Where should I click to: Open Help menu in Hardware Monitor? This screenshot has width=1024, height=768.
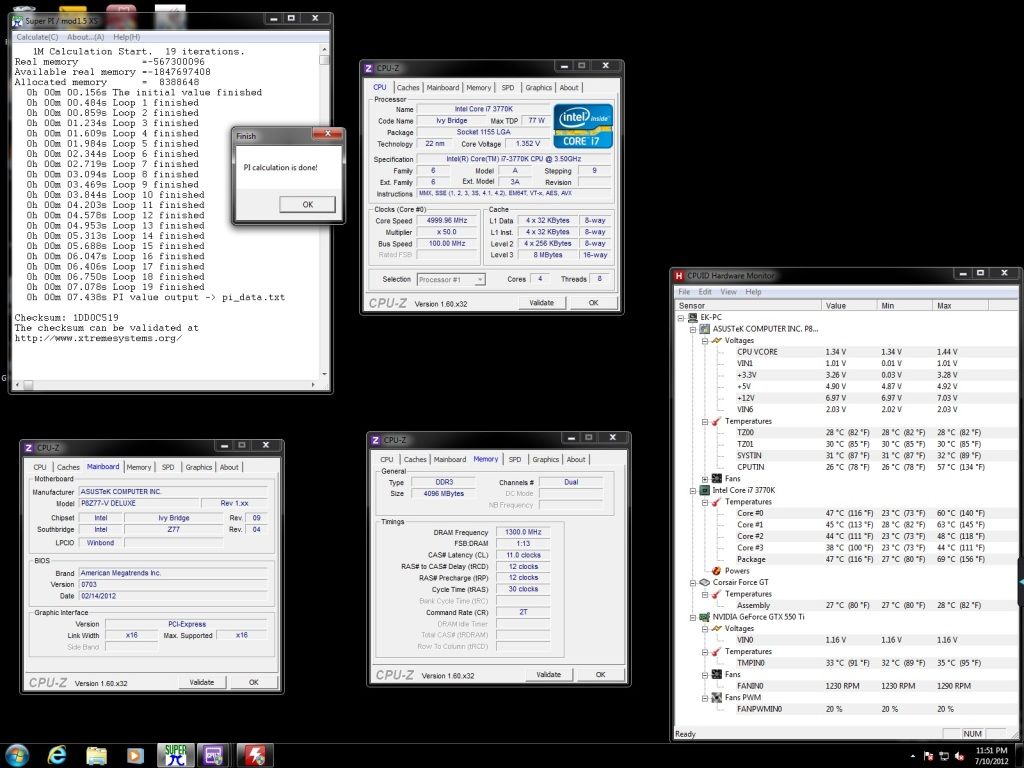tap(753, 292)
